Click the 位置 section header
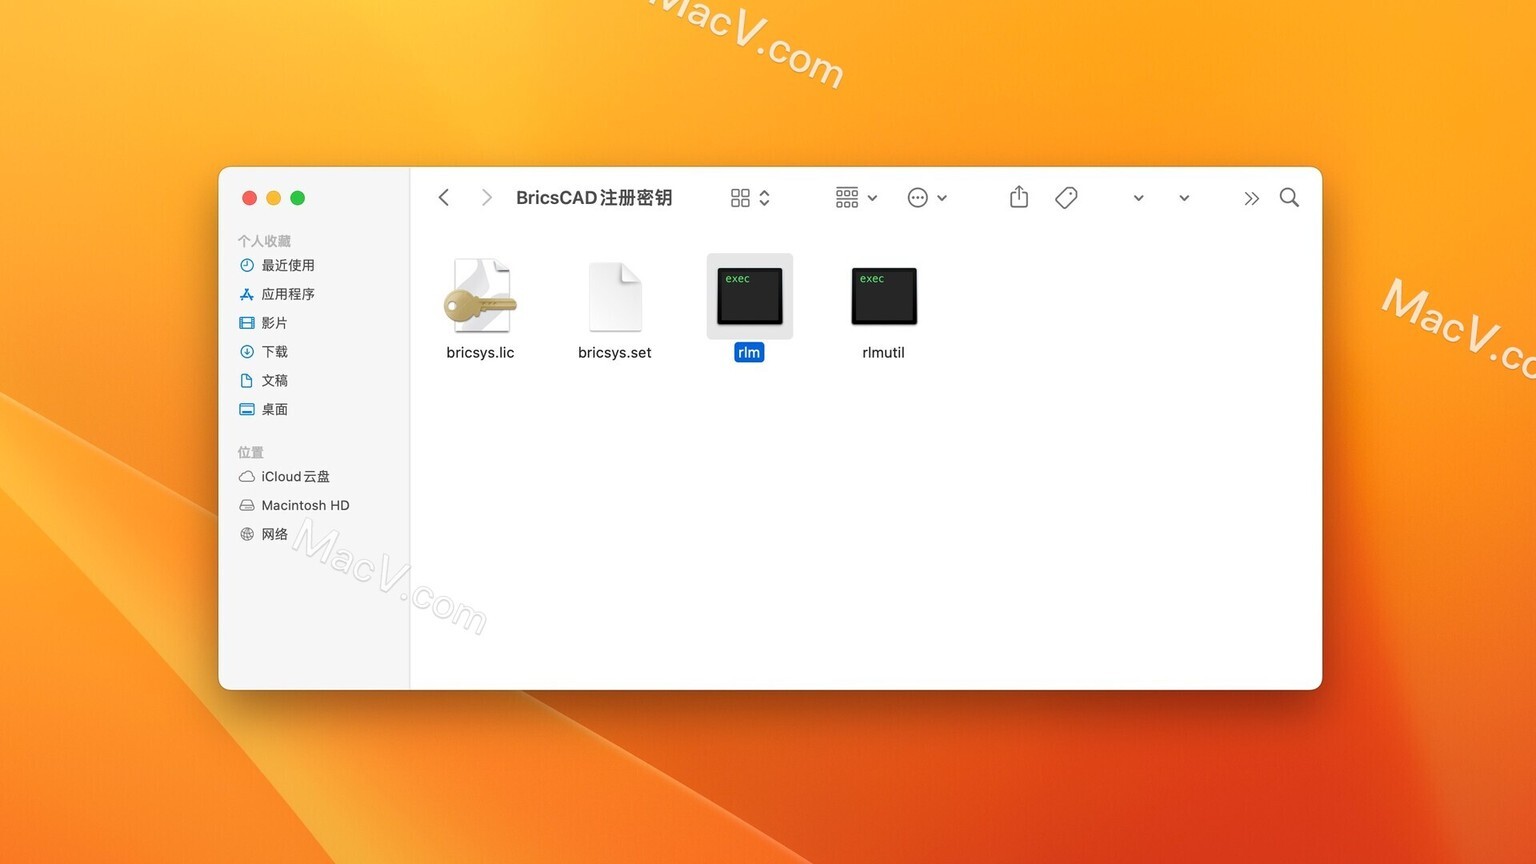This screenshot has width=1536, height=864. (251, 452)
